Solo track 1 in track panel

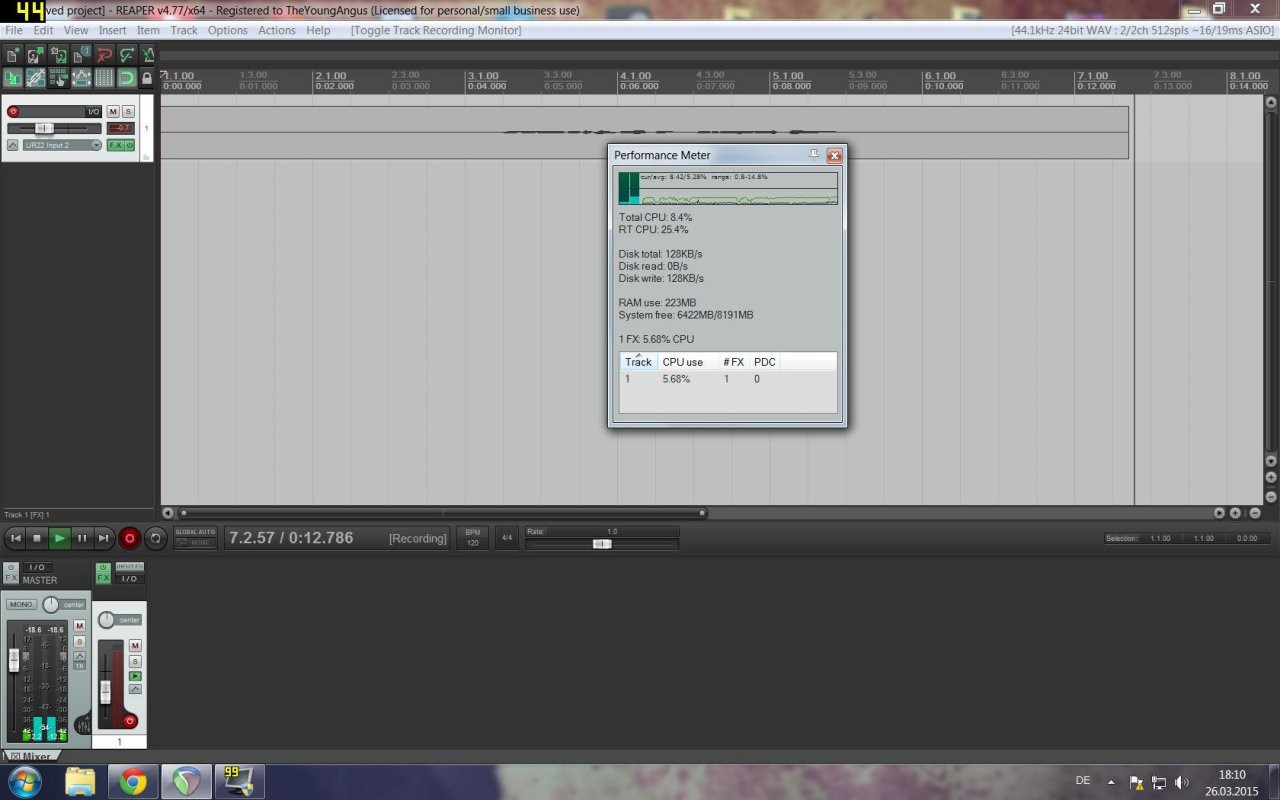pyautogui.click(x=128, y=112)
